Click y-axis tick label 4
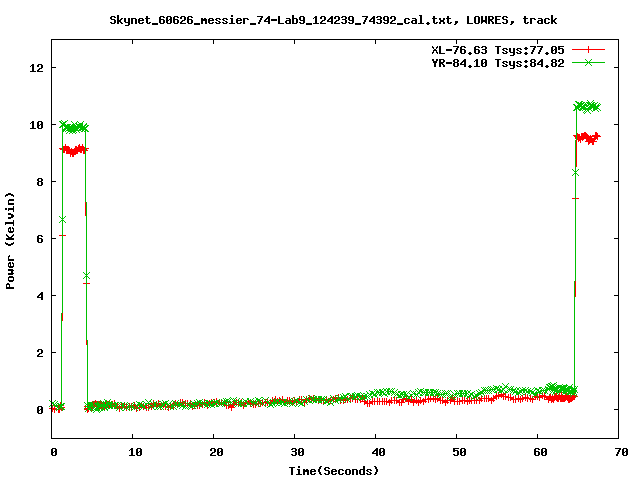This screenshot has height=480, width=640. (40, 296)
